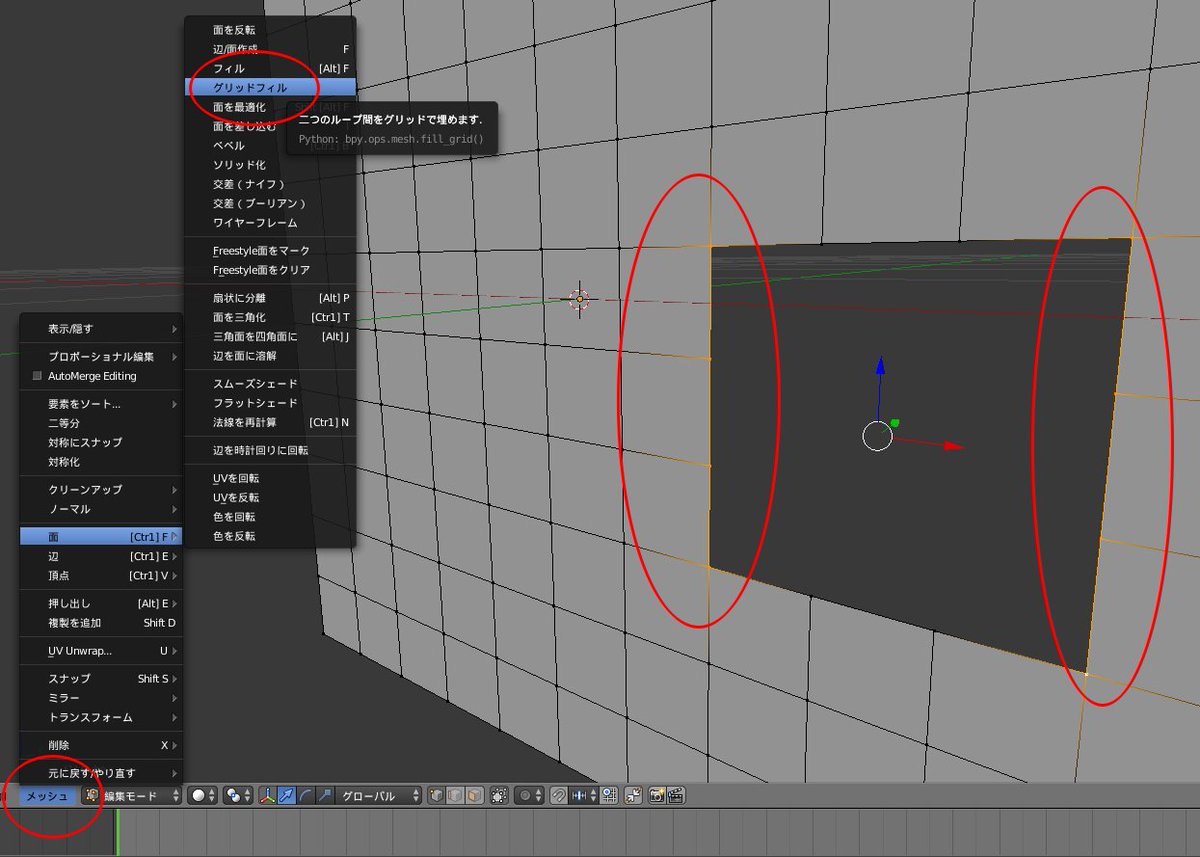Render animation with the clapperboard icon
The height and width of the screenshot is (857, 1200).
pos(675,796)
